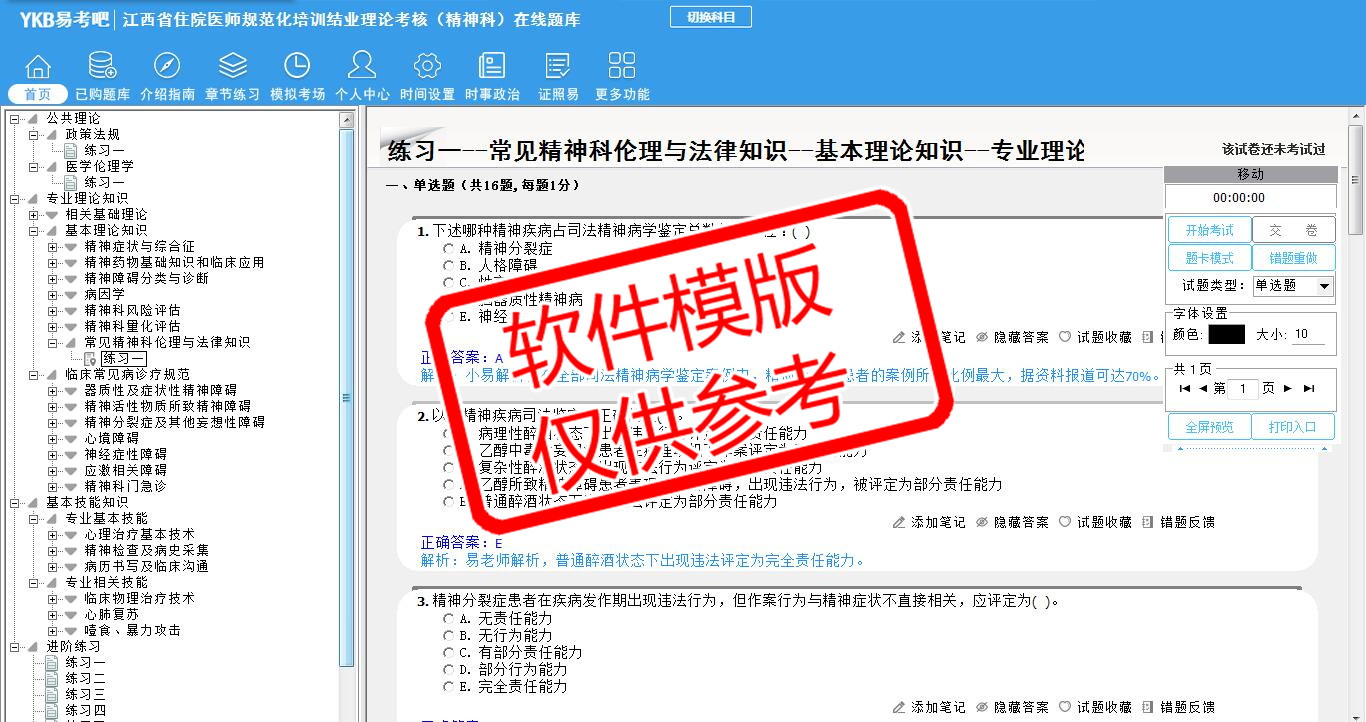Open the 章节练习 layers icon
The width and height of the screenshot is (1366, 722).
(x=232, y=67)
